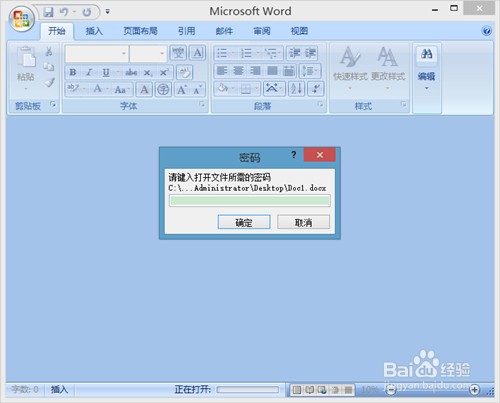500x403 pixels.
Task: Open 快速样式 gallery
Action: tap(350, 68)
